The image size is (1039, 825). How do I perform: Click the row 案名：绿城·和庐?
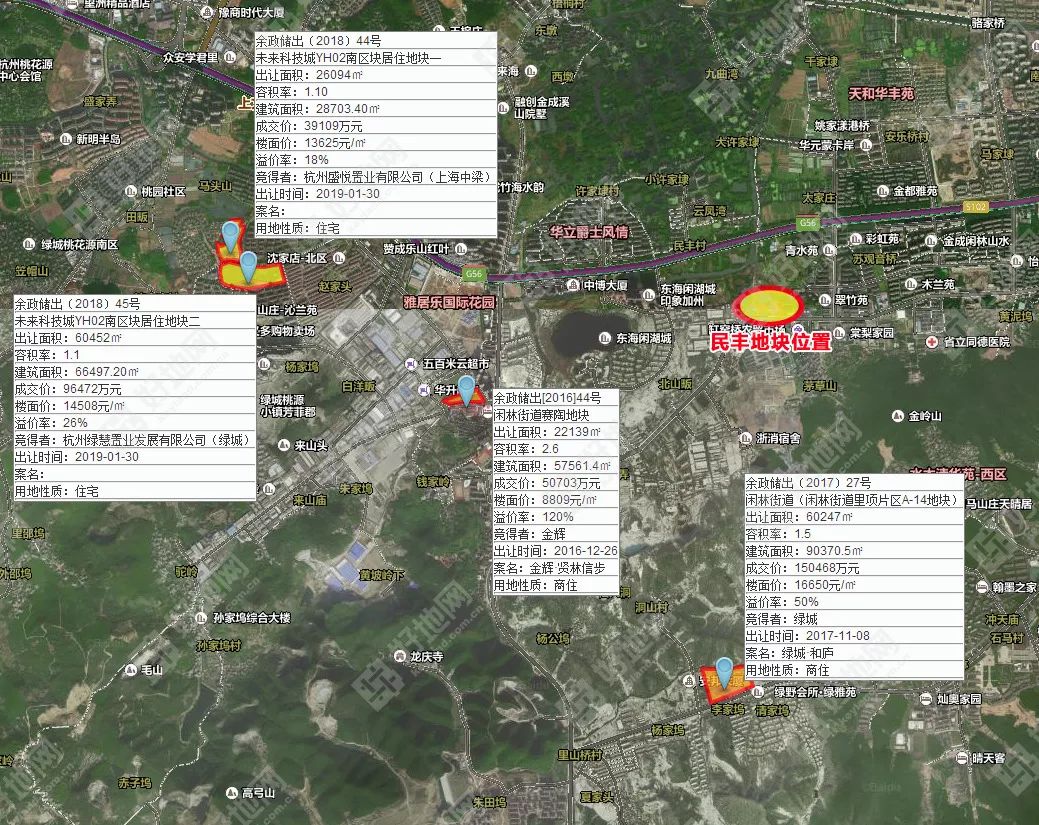(853, 653)
